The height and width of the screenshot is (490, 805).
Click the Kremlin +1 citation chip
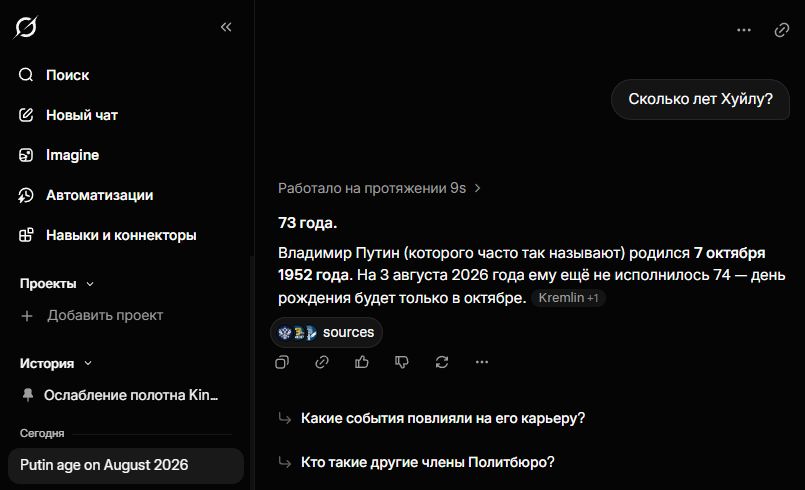(568, 298)
